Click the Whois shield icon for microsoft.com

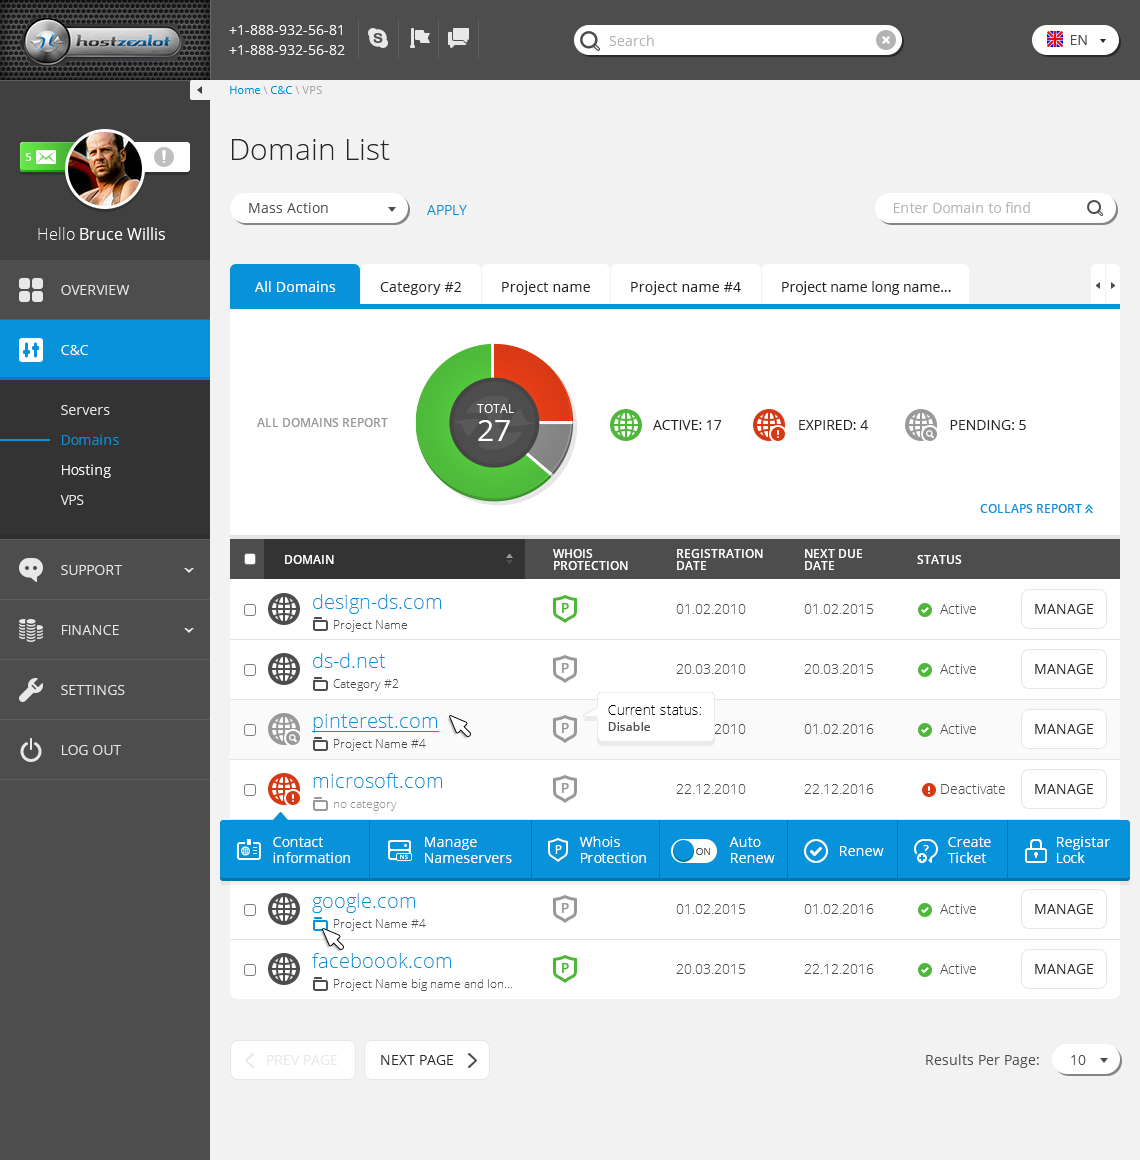click(565, 789)
